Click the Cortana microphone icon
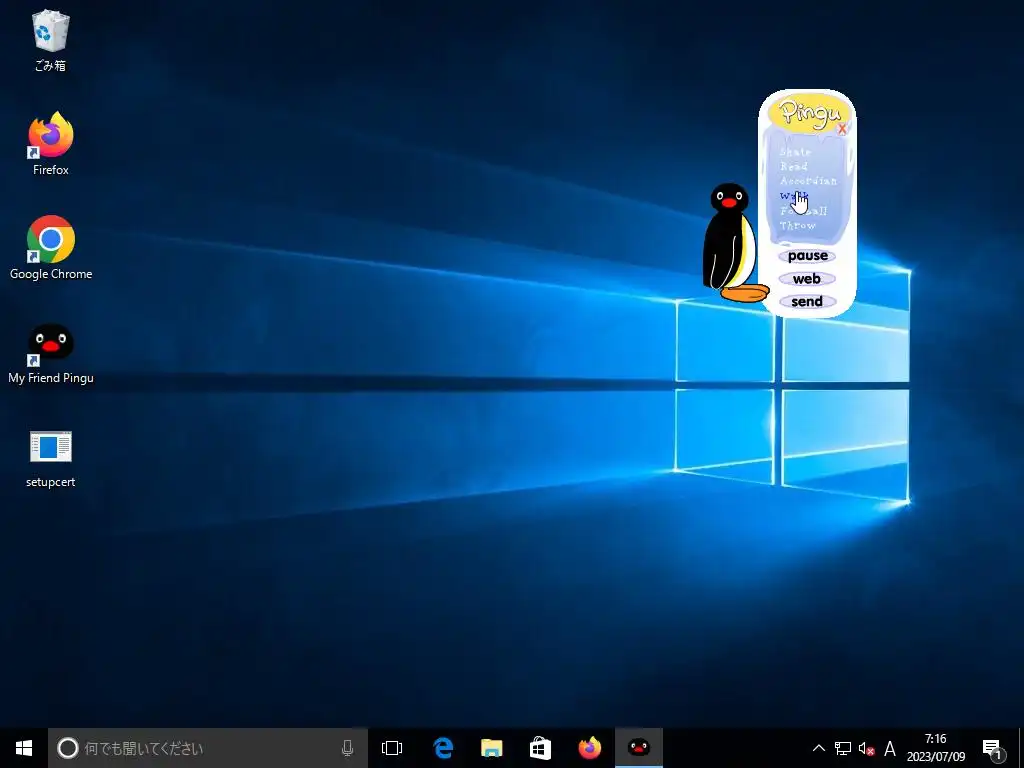Viewport: 1024px width, 768px height. pos(347,748)
